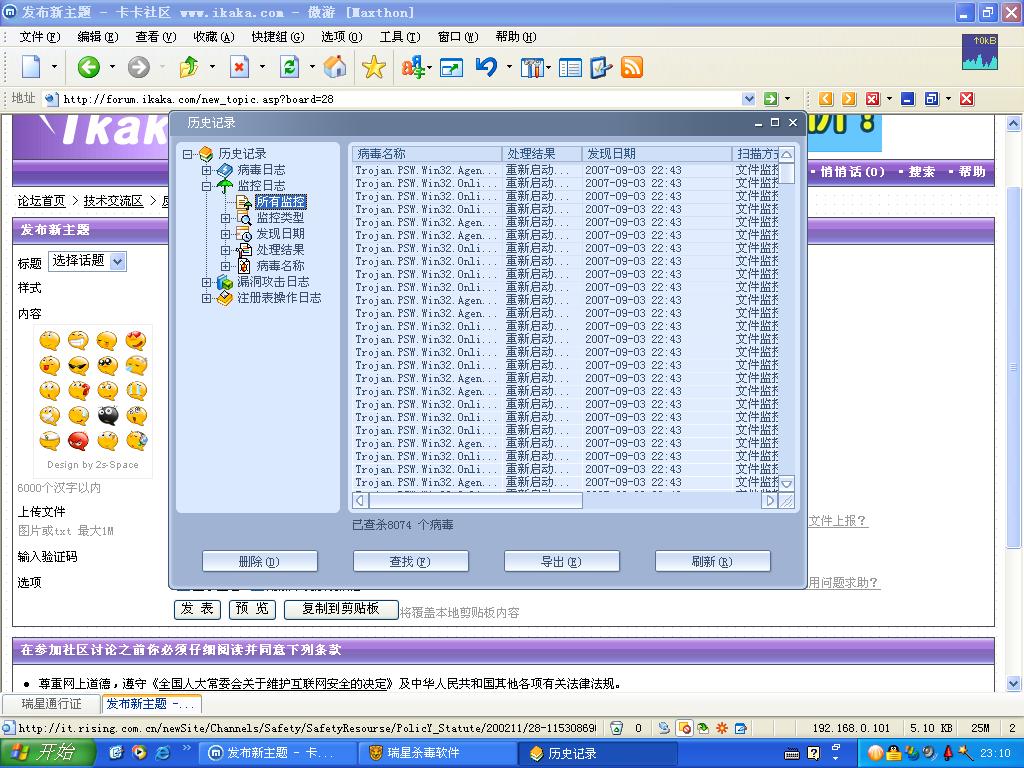Image resolution: width=1024 pixels, height=768 pixels.
Task: Insert the heart-eyes emoticon
Action: coord(136,340)
